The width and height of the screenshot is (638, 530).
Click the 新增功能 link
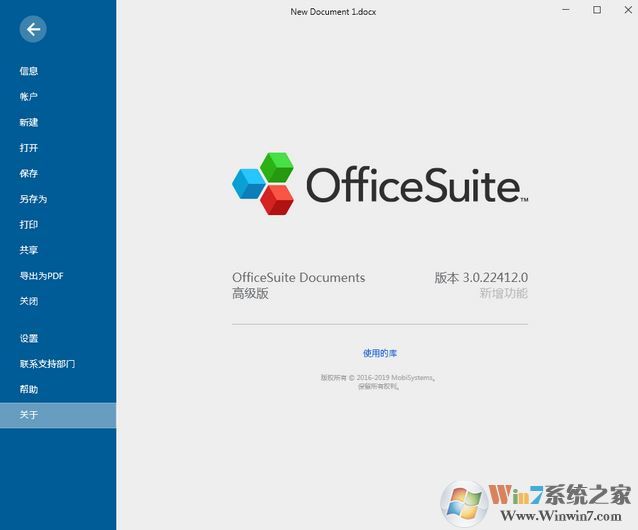tap(503, 293)
